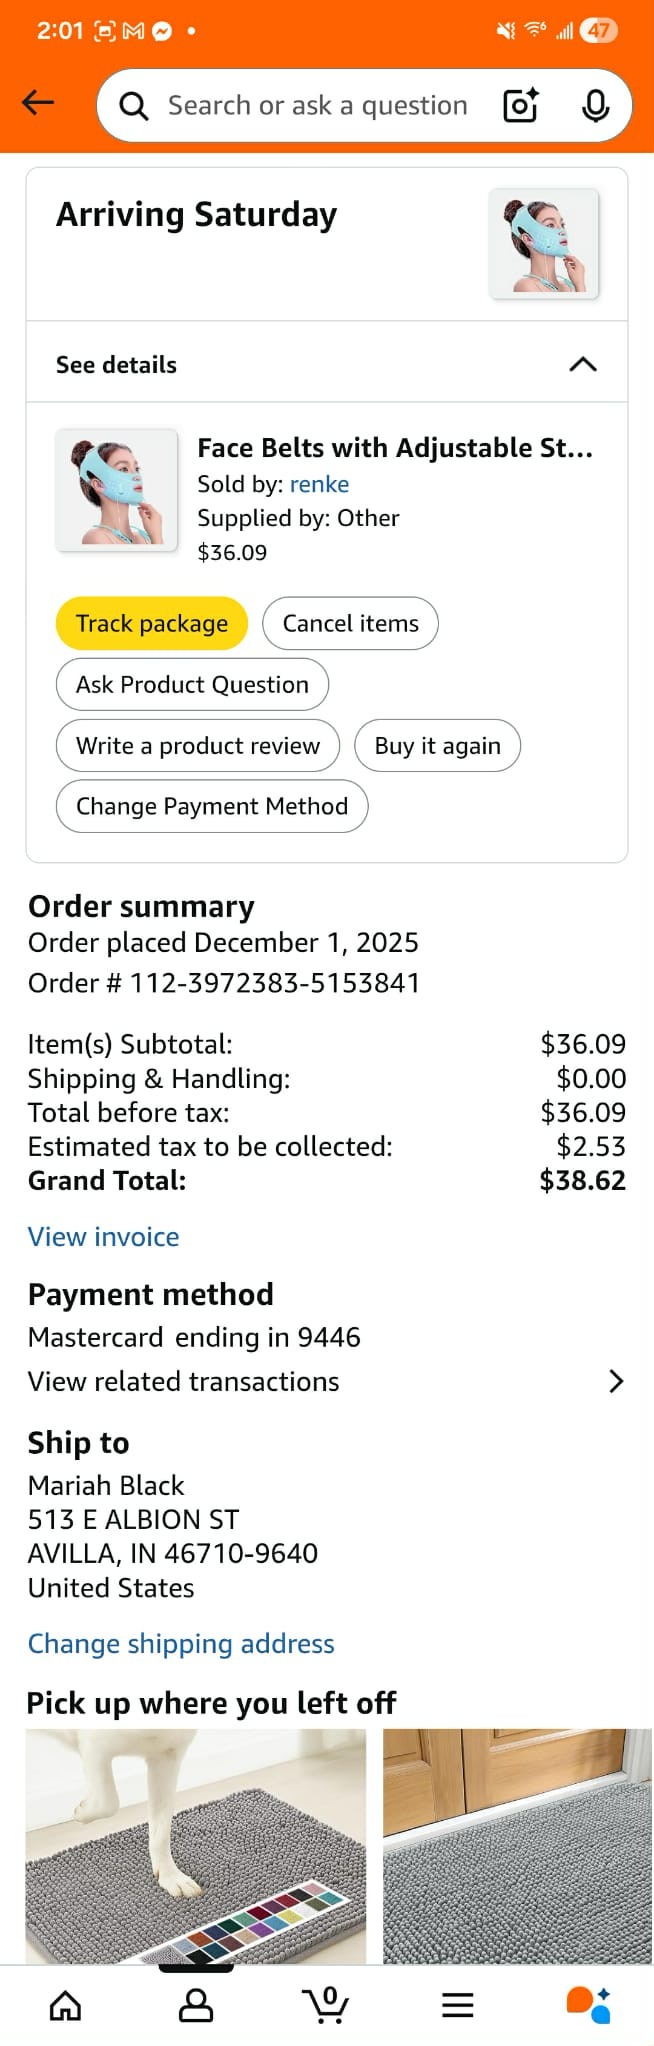
Task: Open camera lens search icon
Action: 520,105
